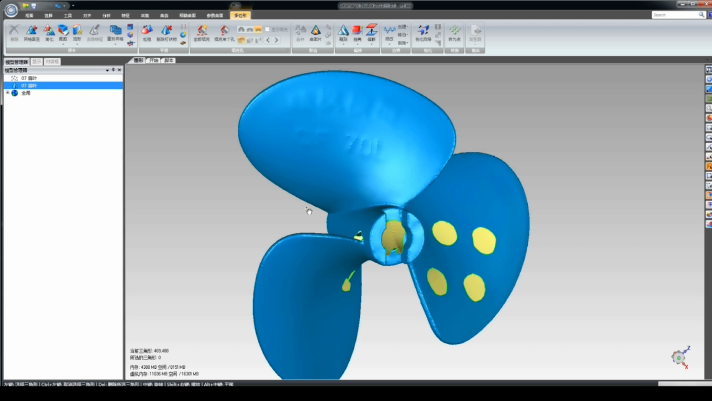Image resolution: width=712 pixels, height=401 pixels.
Task: Click the XYZ orientation gizmo in viewport
Action: 680,356
